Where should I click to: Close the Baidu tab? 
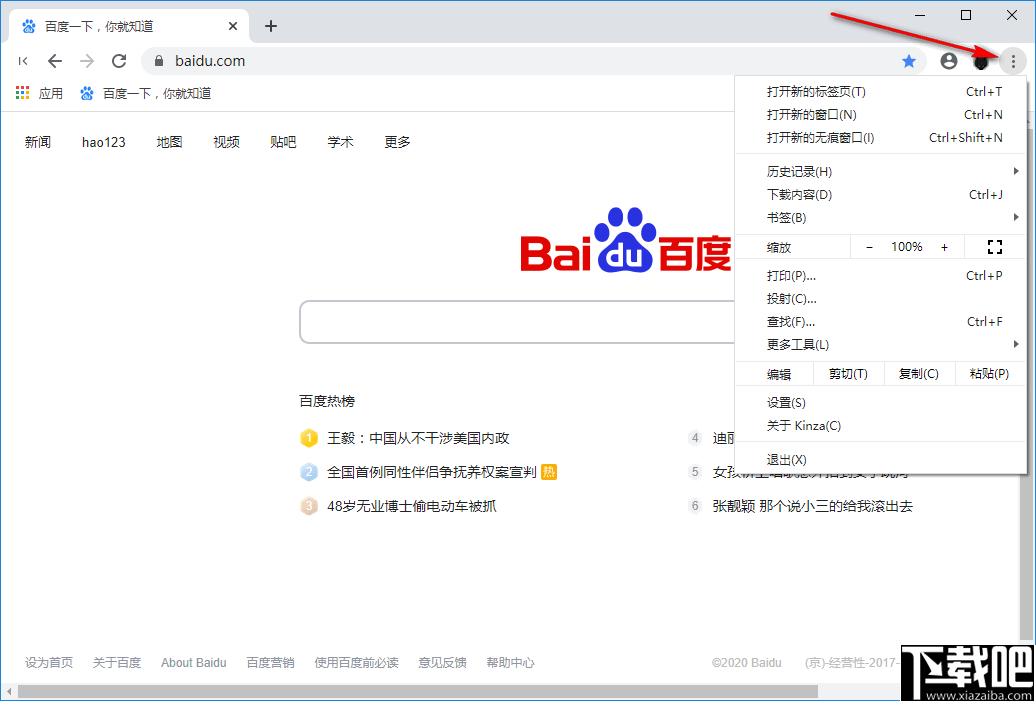(x=233, y=26)
